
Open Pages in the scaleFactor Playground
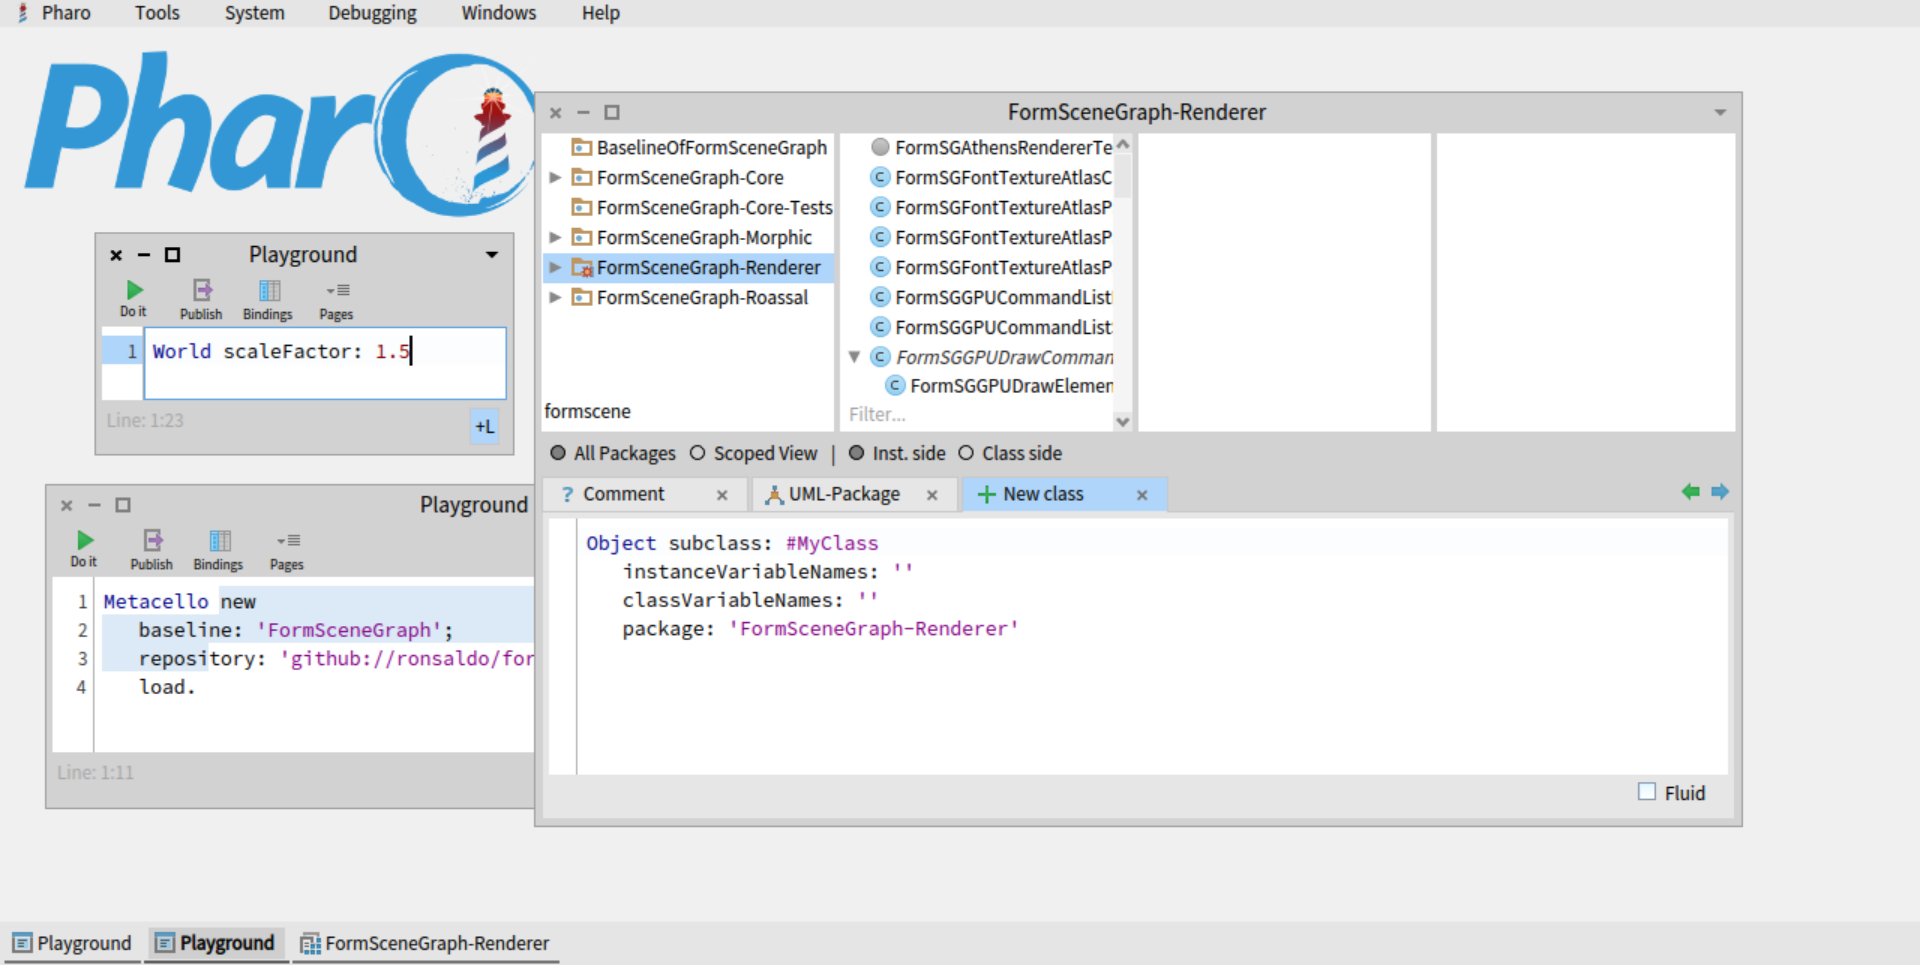coord(336,299)
